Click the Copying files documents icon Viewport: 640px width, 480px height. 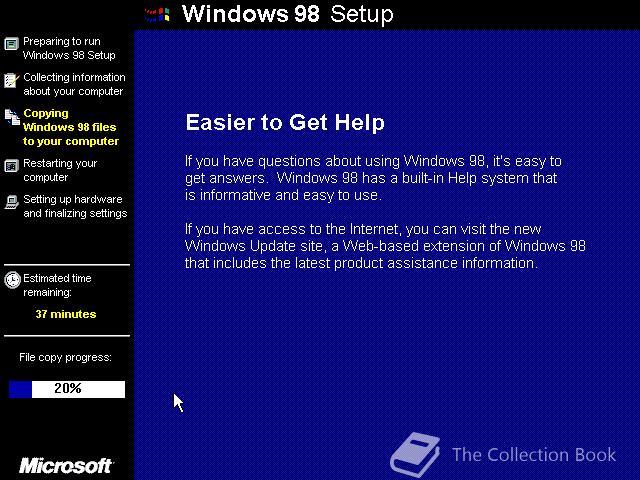[x=12, y=117]
